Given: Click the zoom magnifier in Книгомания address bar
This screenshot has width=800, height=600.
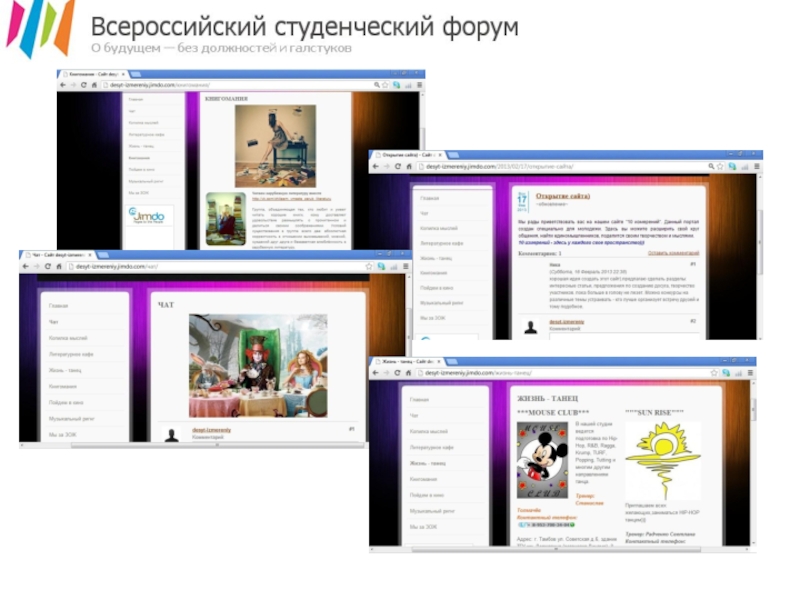Looking at the screenshot, I should tap(377, 85).
